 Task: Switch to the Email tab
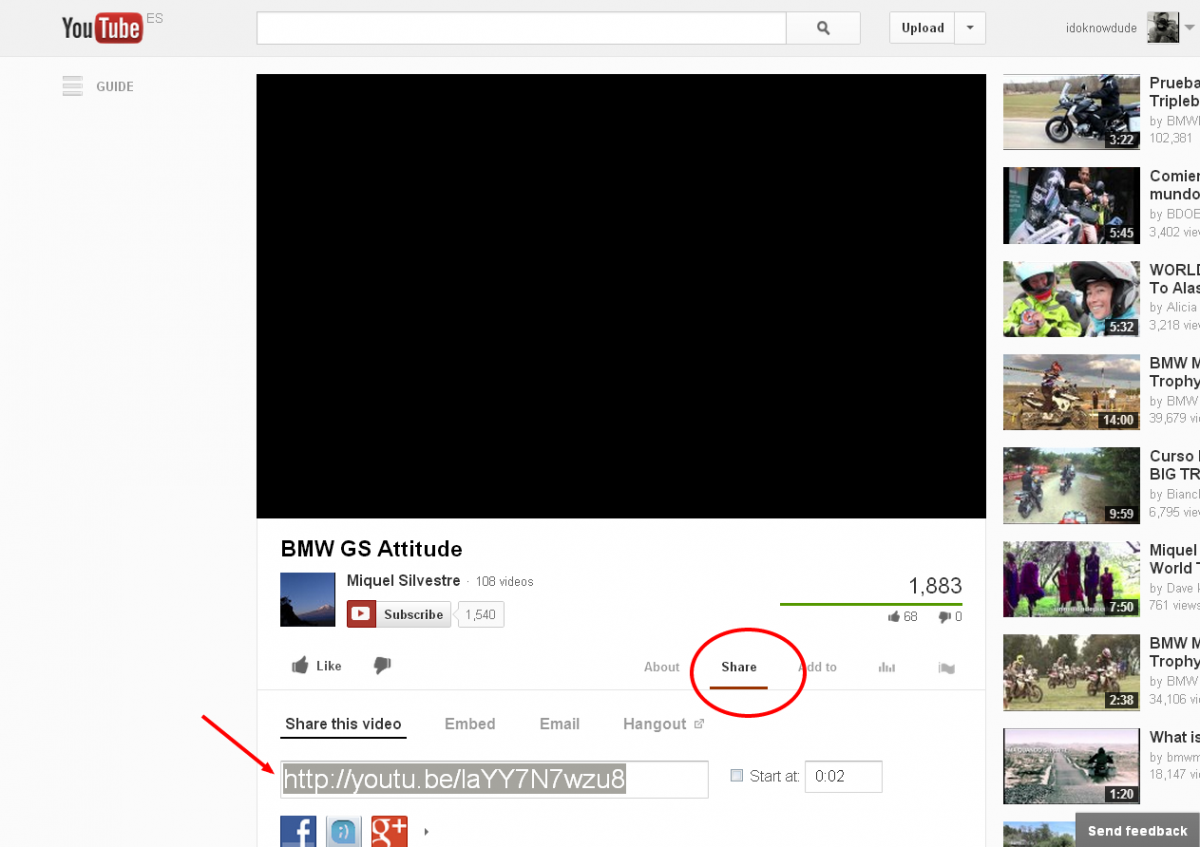pos(560,724)
